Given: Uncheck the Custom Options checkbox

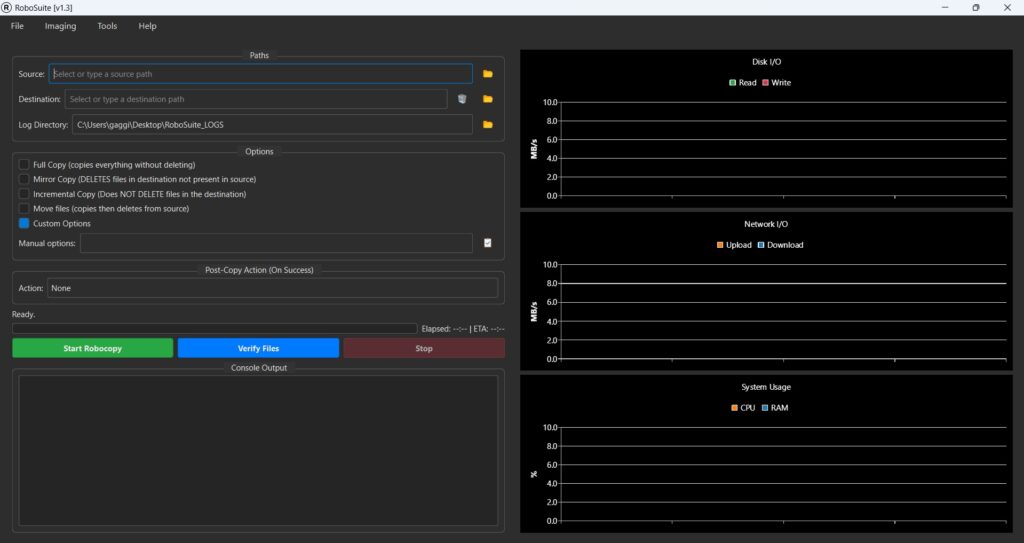Looking at the screenshot, I should 24,224.
